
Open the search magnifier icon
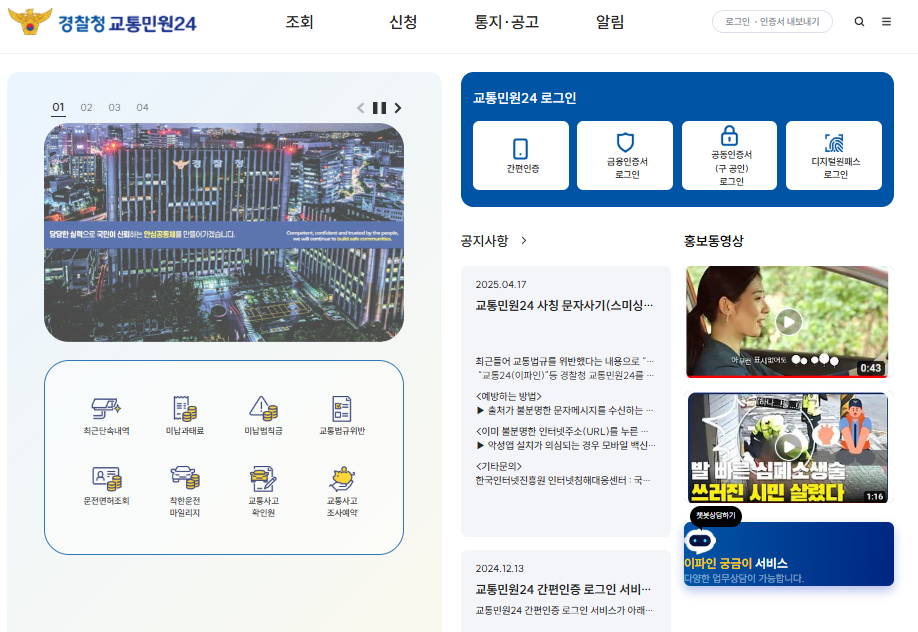point(859,22)
